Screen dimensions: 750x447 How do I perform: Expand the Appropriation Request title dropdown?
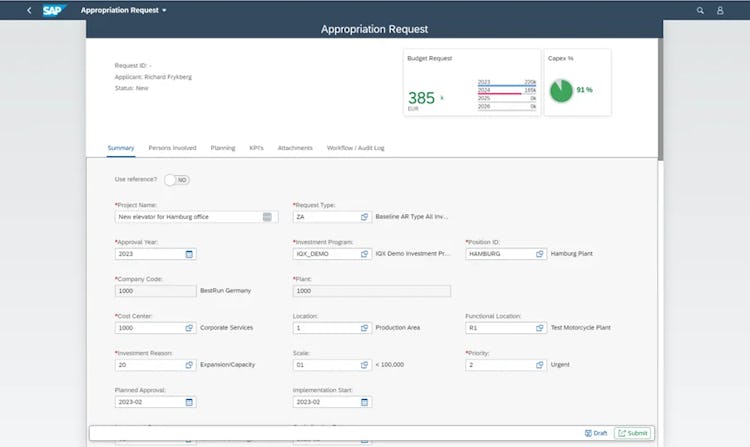pyautogui.click(x=164, y=11)
